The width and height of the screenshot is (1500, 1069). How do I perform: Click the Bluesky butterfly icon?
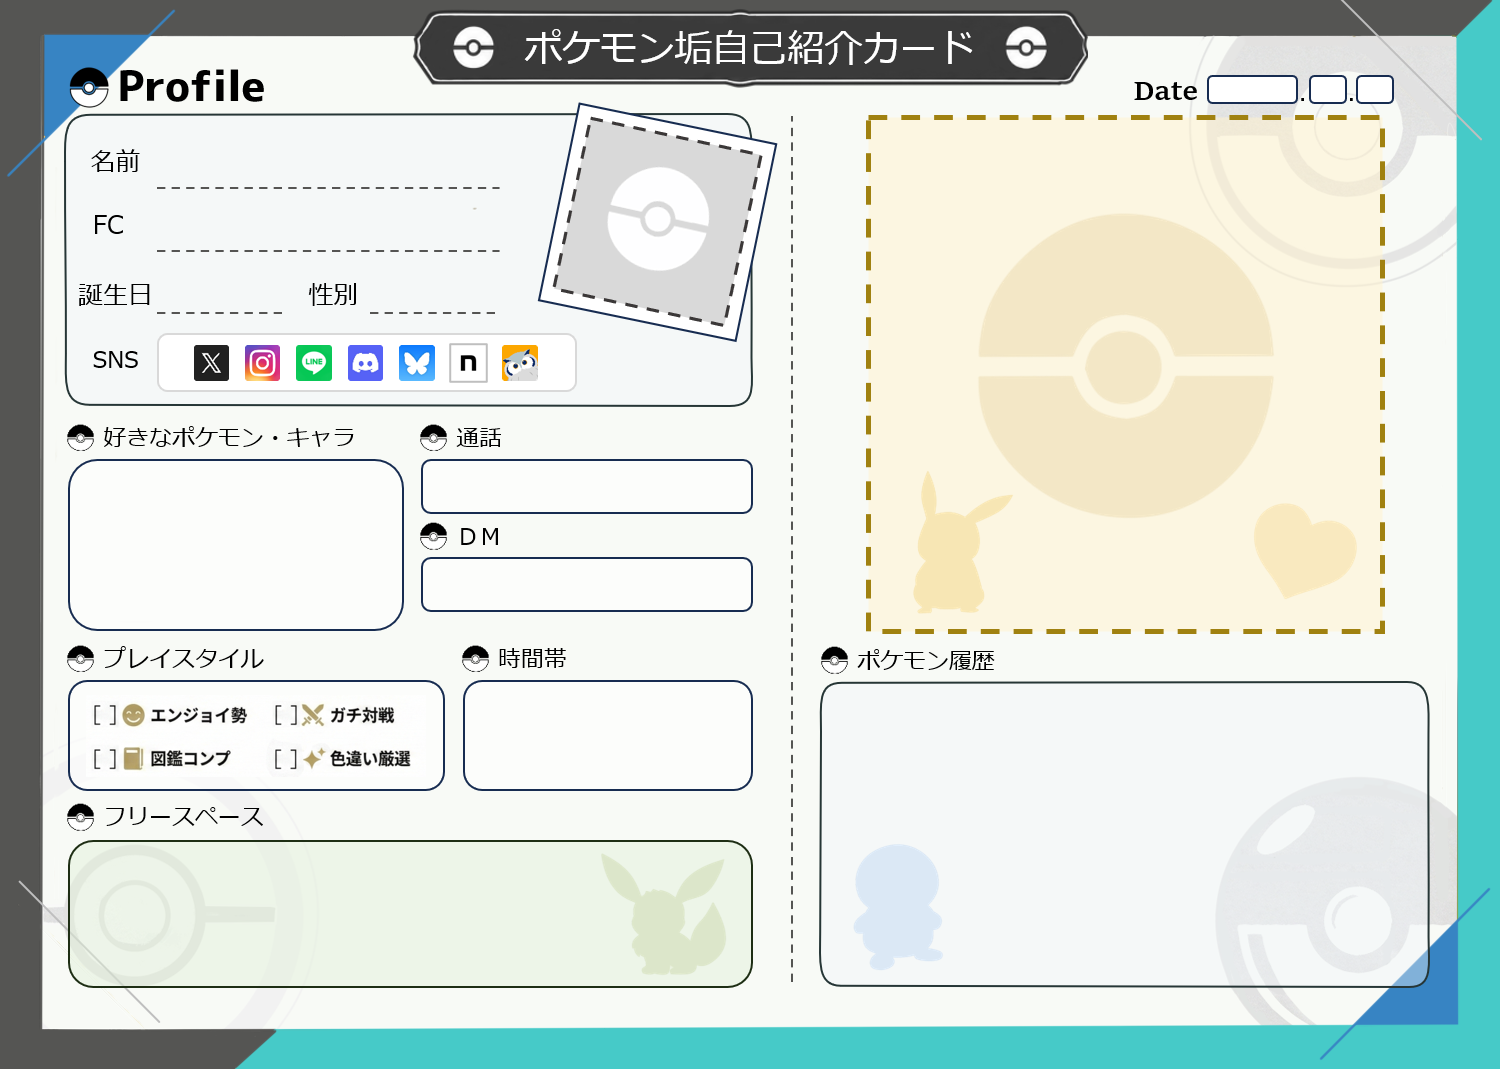417,363
